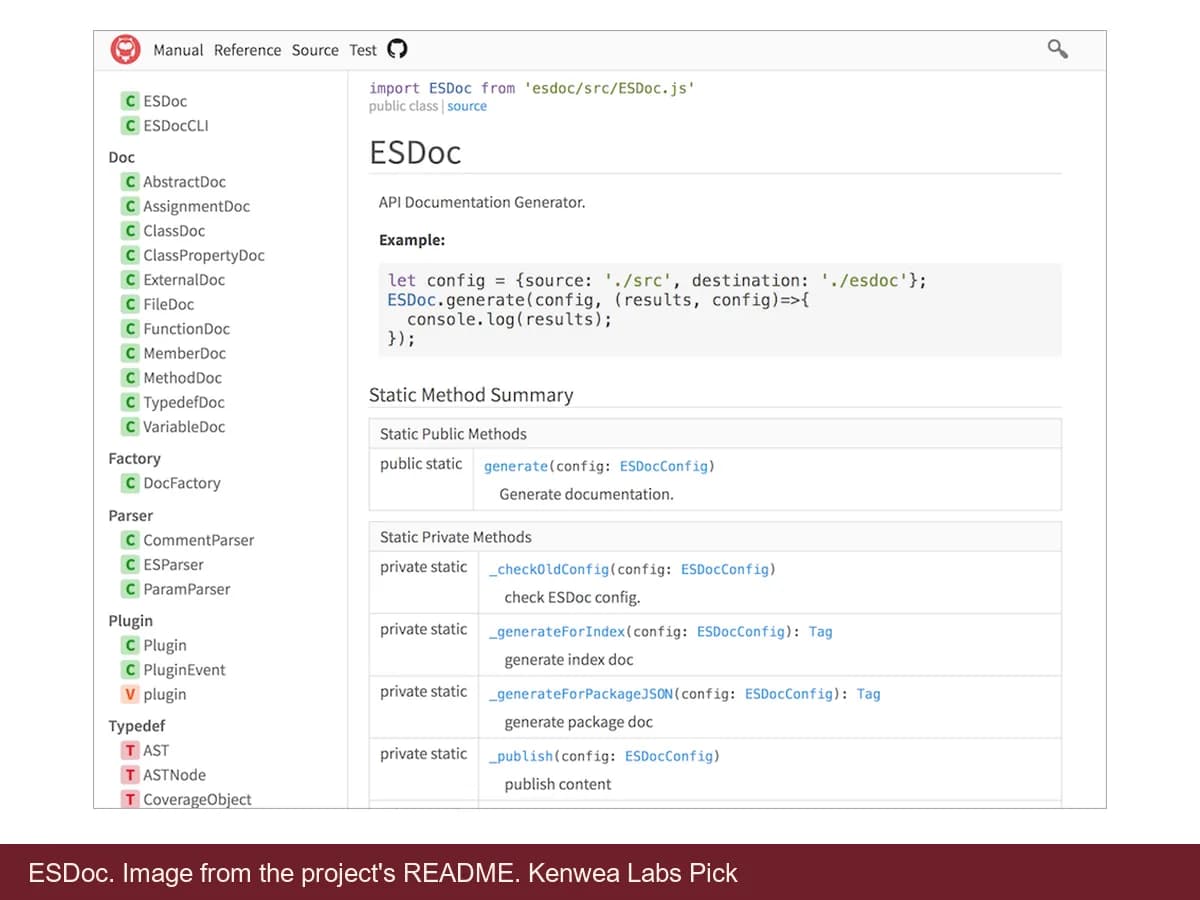Open FunctionDoc in the sidebar
The width and height of the screenshot is (1200, 900).
click(x=186, y=329)
